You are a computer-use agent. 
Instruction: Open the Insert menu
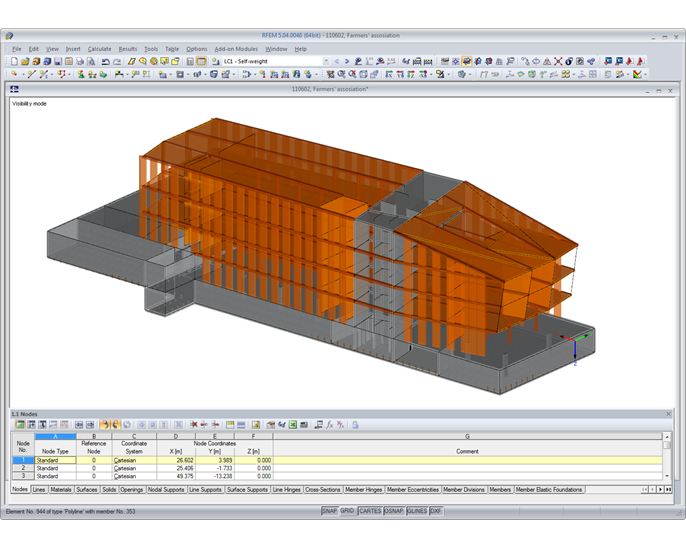[73, 49]
